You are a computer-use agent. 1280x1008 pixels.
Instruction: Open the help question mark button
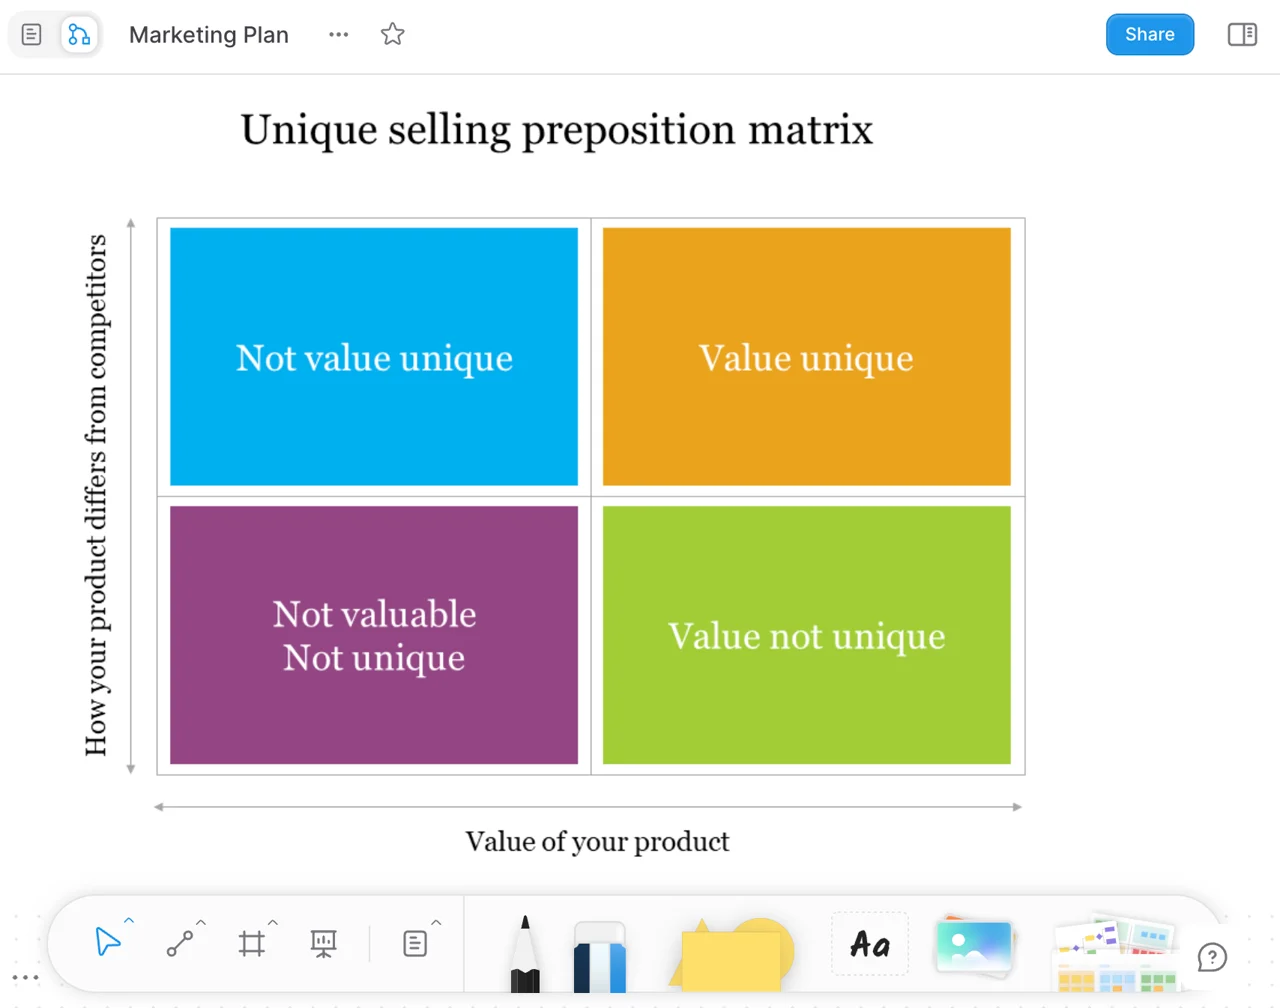(x=1212, y=958)
